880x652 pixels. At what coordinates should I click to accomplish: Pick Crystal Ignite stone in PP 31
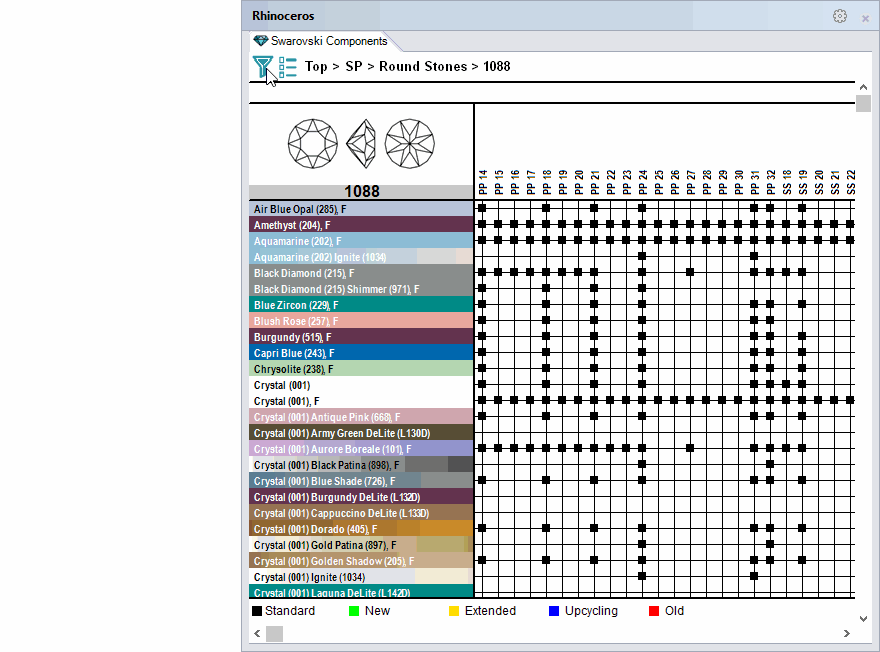754,576
